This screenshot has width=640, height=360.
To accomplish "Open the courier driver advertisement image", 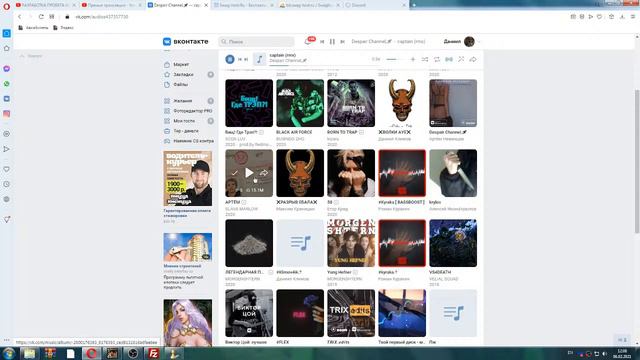I will pos(188,178).
